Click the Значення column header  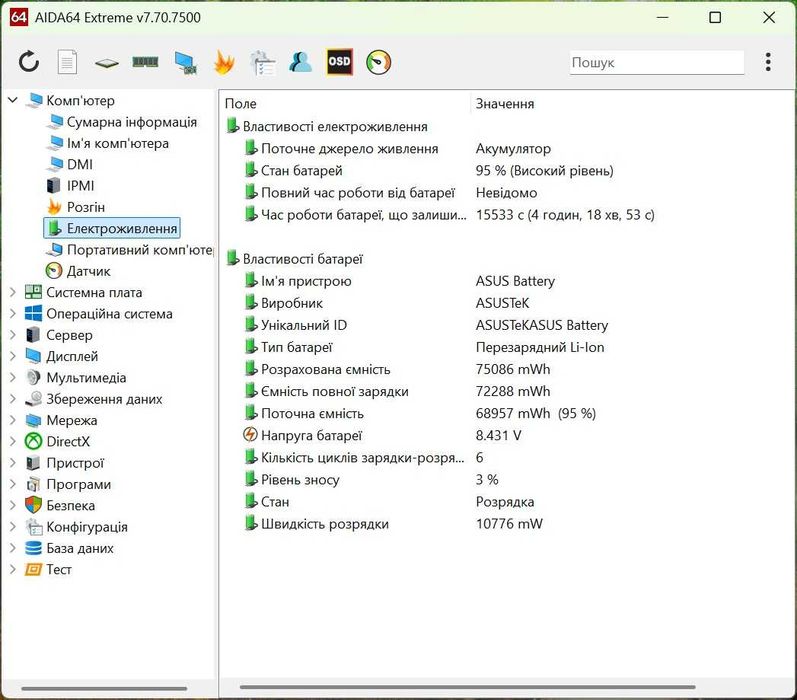pyautogui.click(x=504, y=104)
